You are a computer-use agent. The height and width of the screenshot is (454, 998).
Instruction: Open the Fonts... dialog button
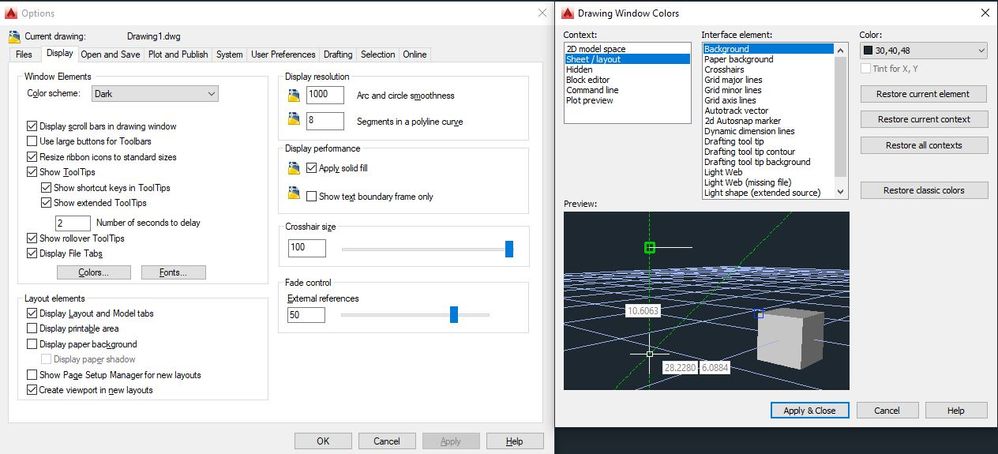(173, 273)
